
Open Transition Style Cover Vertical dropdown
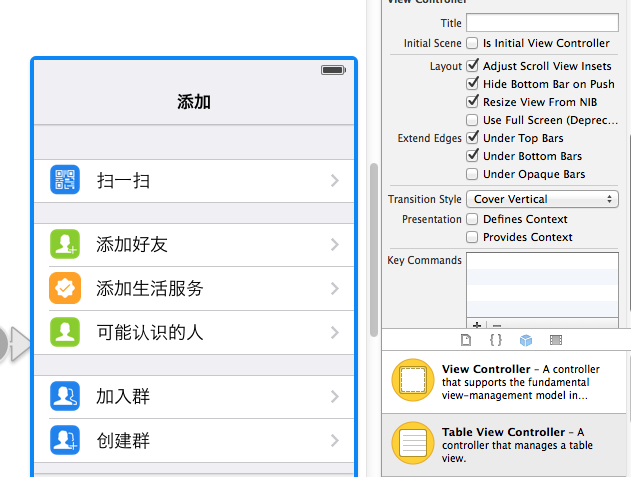[542, 199]
